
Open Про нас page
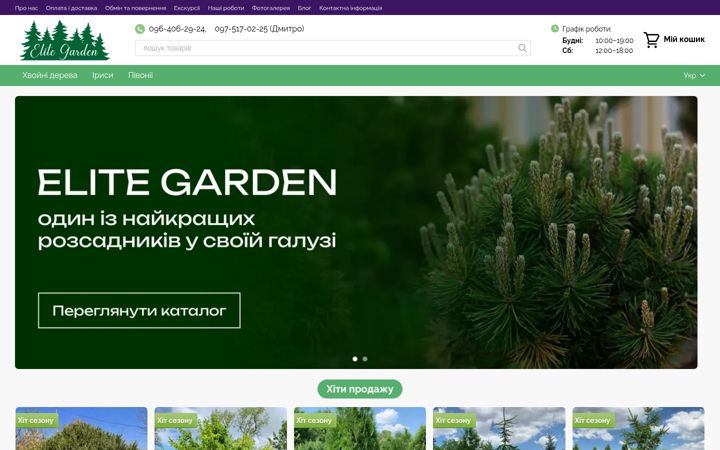click(x=26, y=8)
